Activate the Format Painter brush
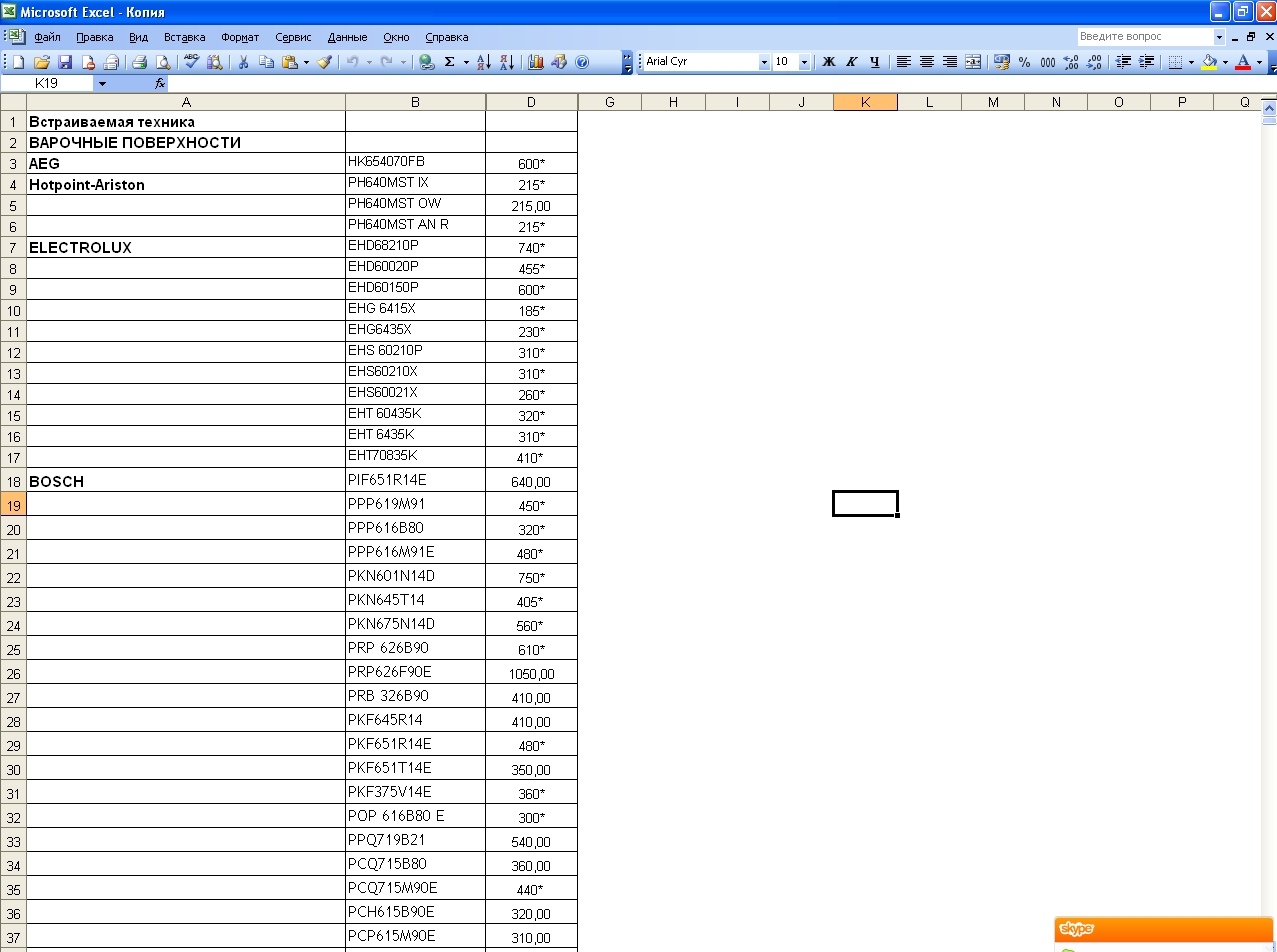 coord(324,62)
